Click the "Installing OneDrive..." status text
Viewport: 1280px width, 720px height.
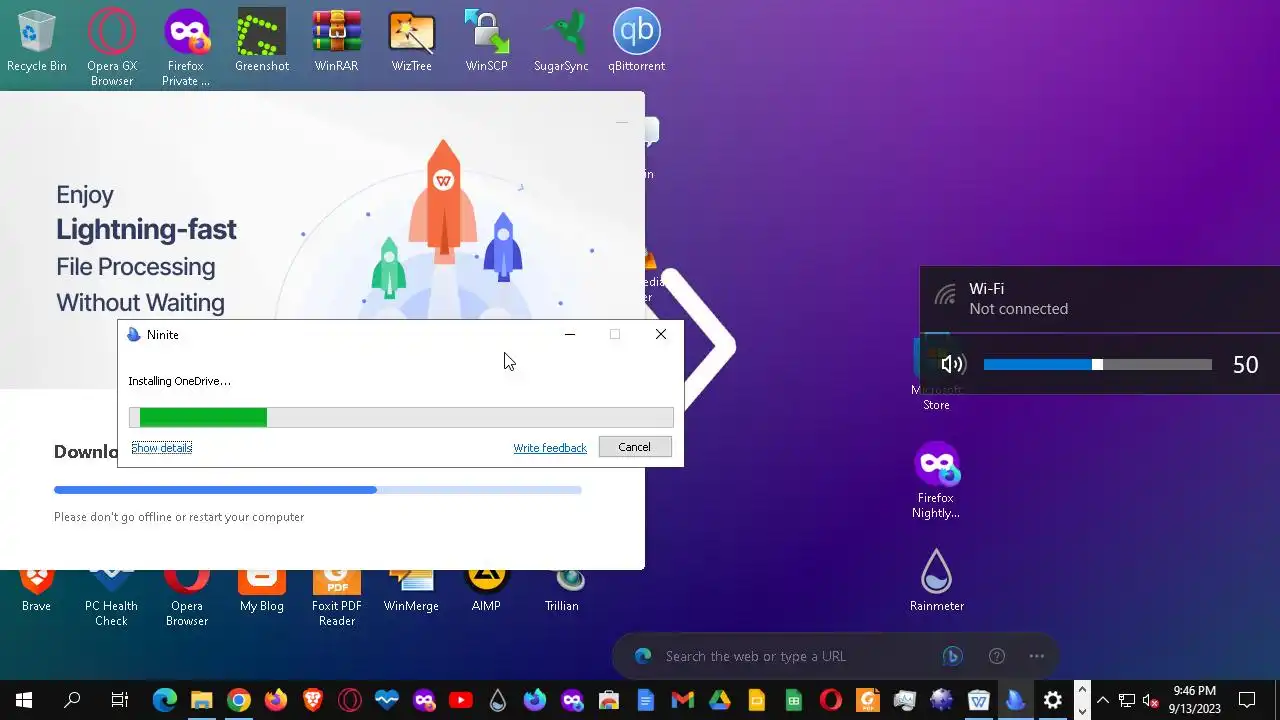[x=179, y=381]
